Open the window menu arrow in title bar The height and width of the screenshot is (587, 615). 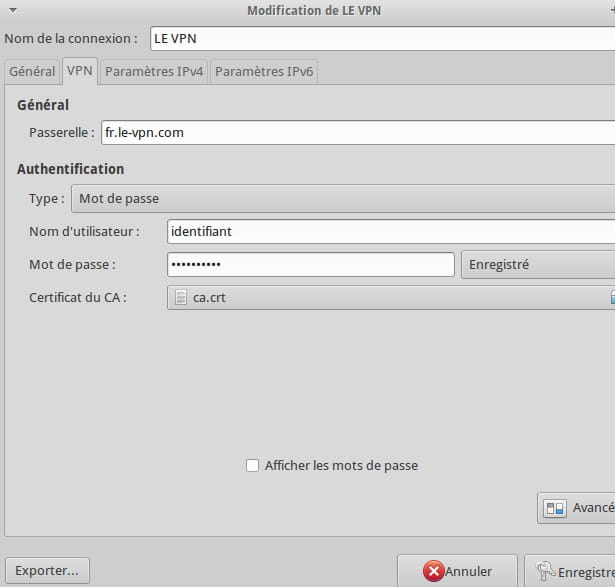click(x=13, y=11)
